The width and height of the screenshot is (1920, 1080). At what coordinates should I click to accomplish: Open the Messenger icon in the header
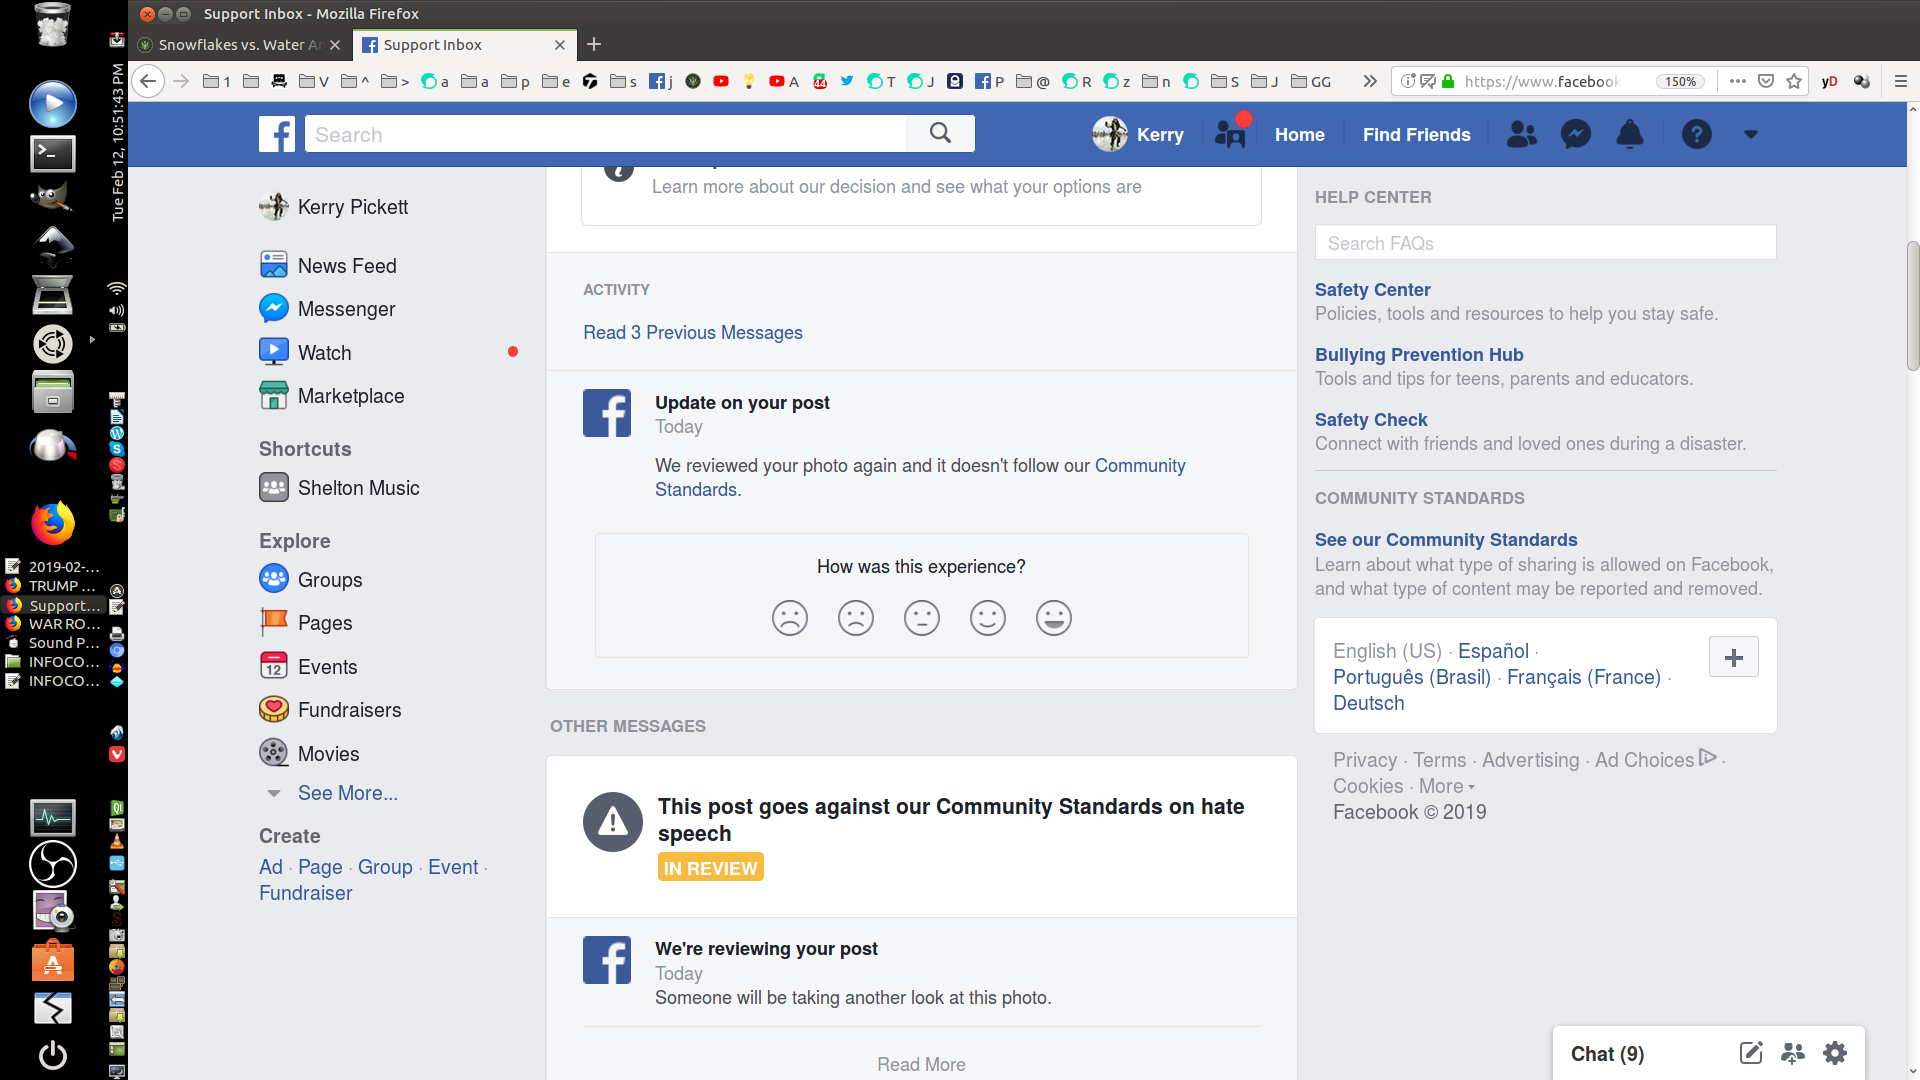click(1576, 134)
